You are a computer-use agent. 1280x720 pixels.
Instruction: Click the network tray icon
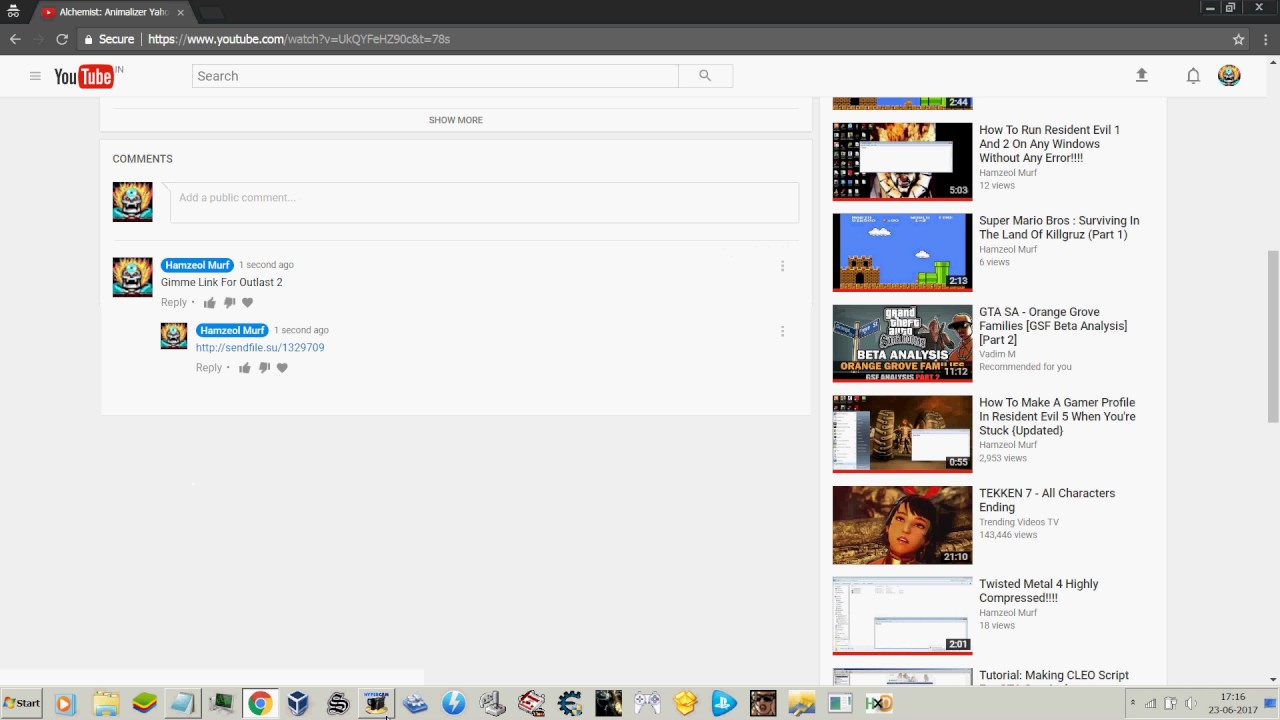(x=1150, y=703)
